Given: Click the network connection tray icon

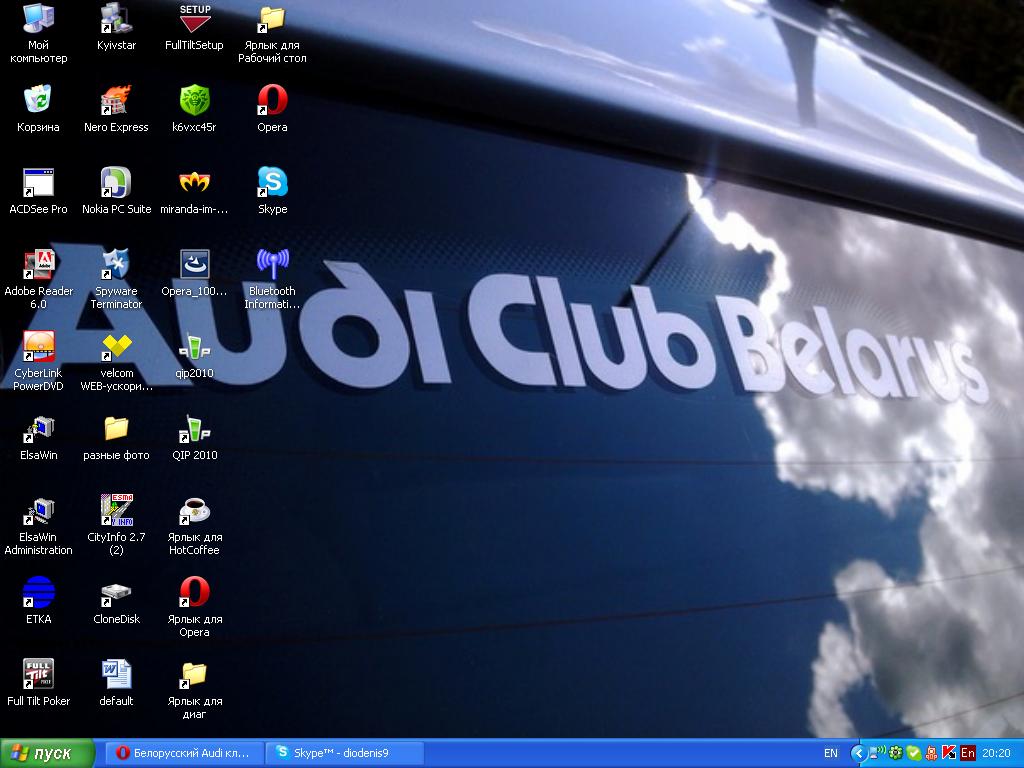Looking at the screenshot, I should [877, 753].
